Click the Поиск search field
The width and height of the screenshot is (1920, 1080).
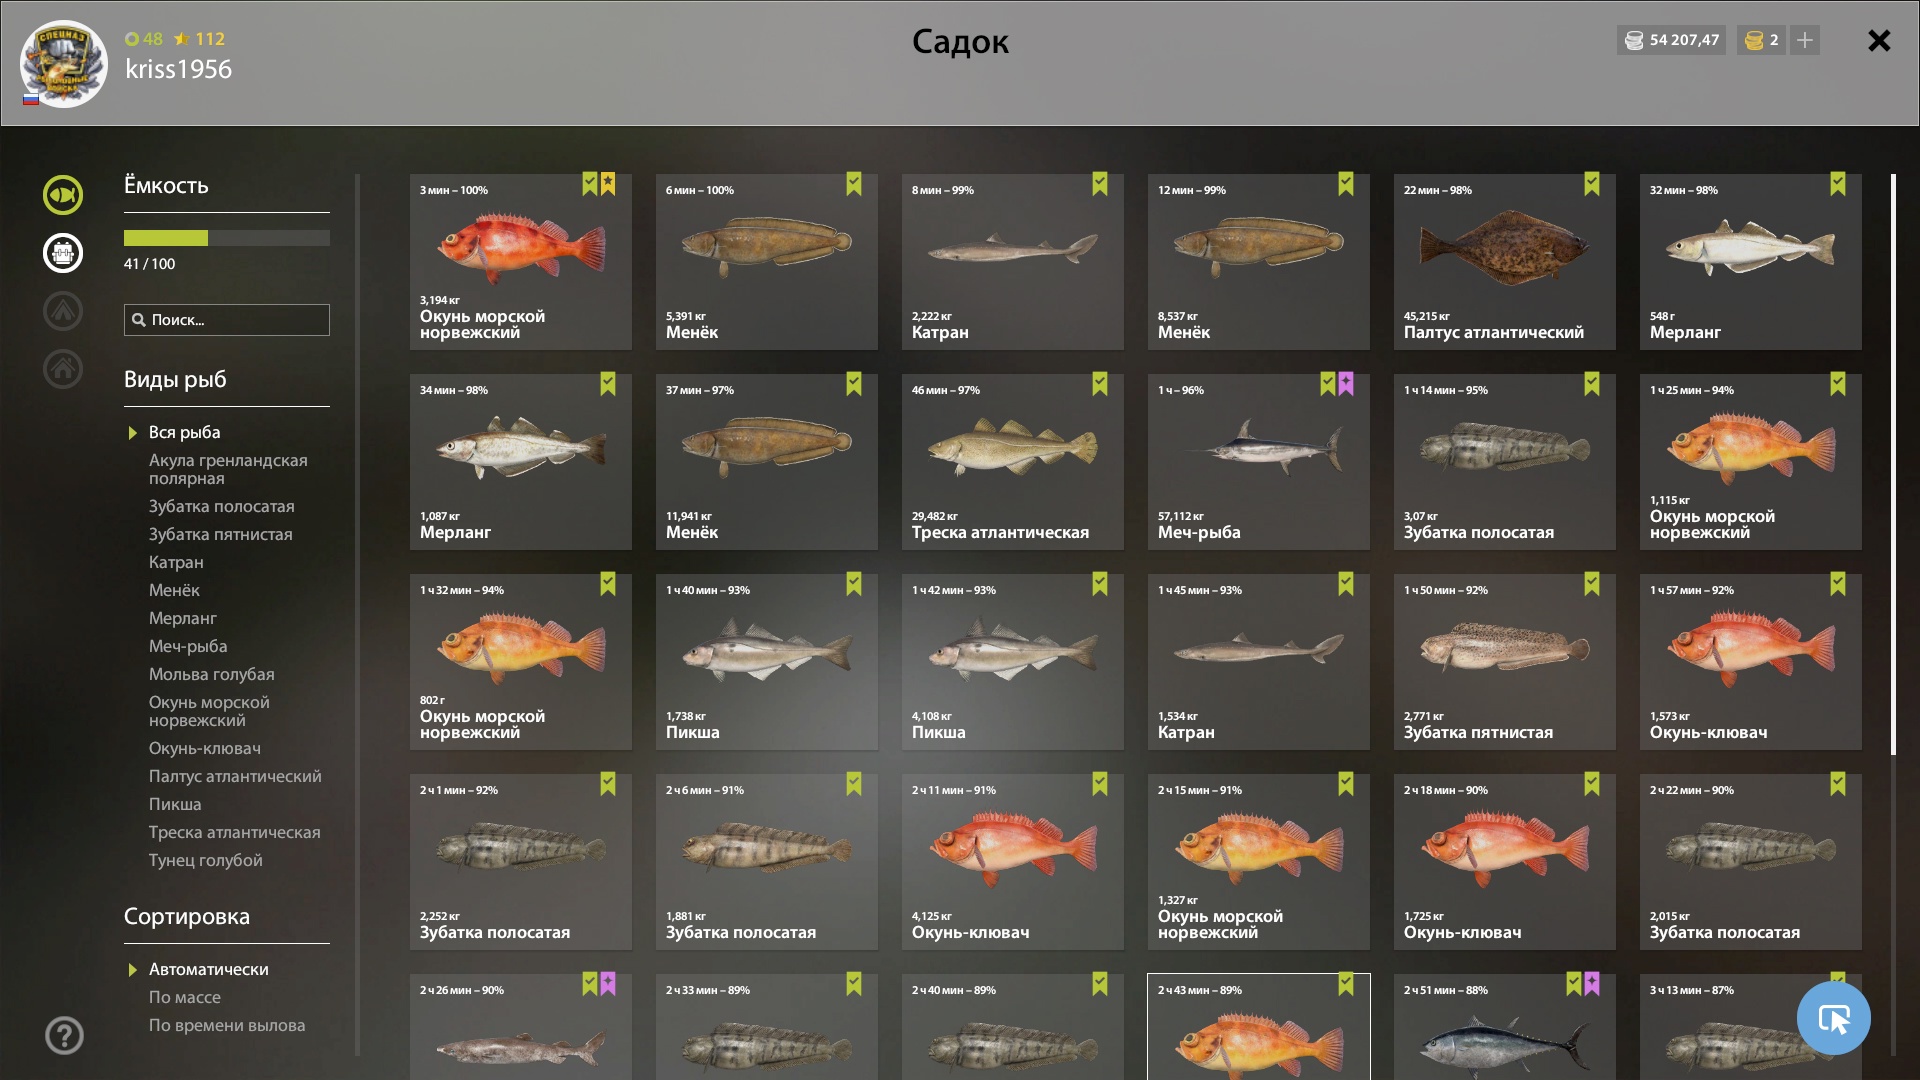(227, 320)
